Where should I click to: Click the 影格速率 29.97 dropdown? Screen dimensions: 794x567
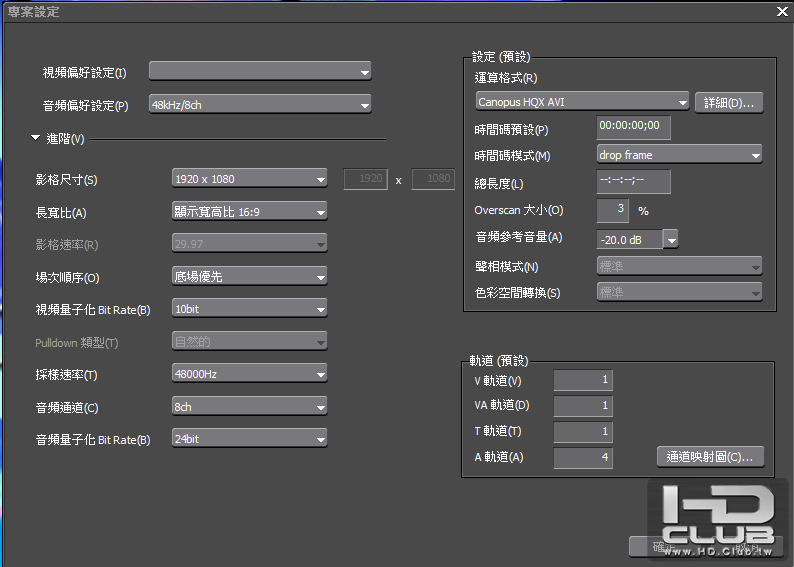(x=249, y=244)
